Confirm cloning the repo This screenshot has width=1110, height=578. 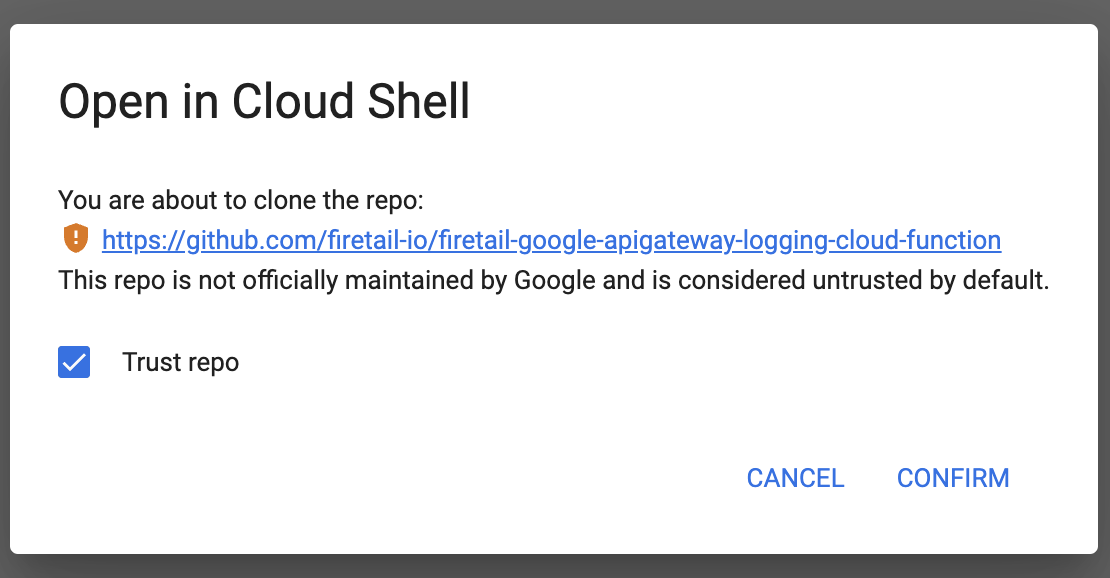[x=952, y=478]
